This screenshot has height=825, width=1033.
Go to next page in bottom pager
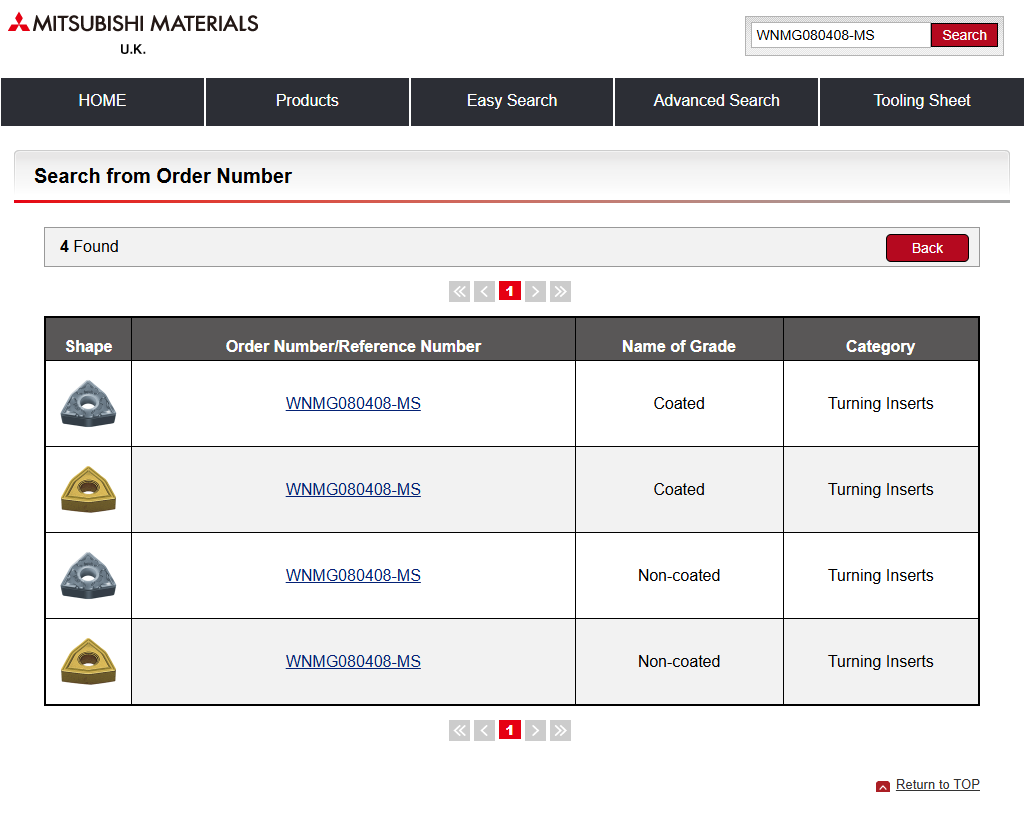point(535,730)
